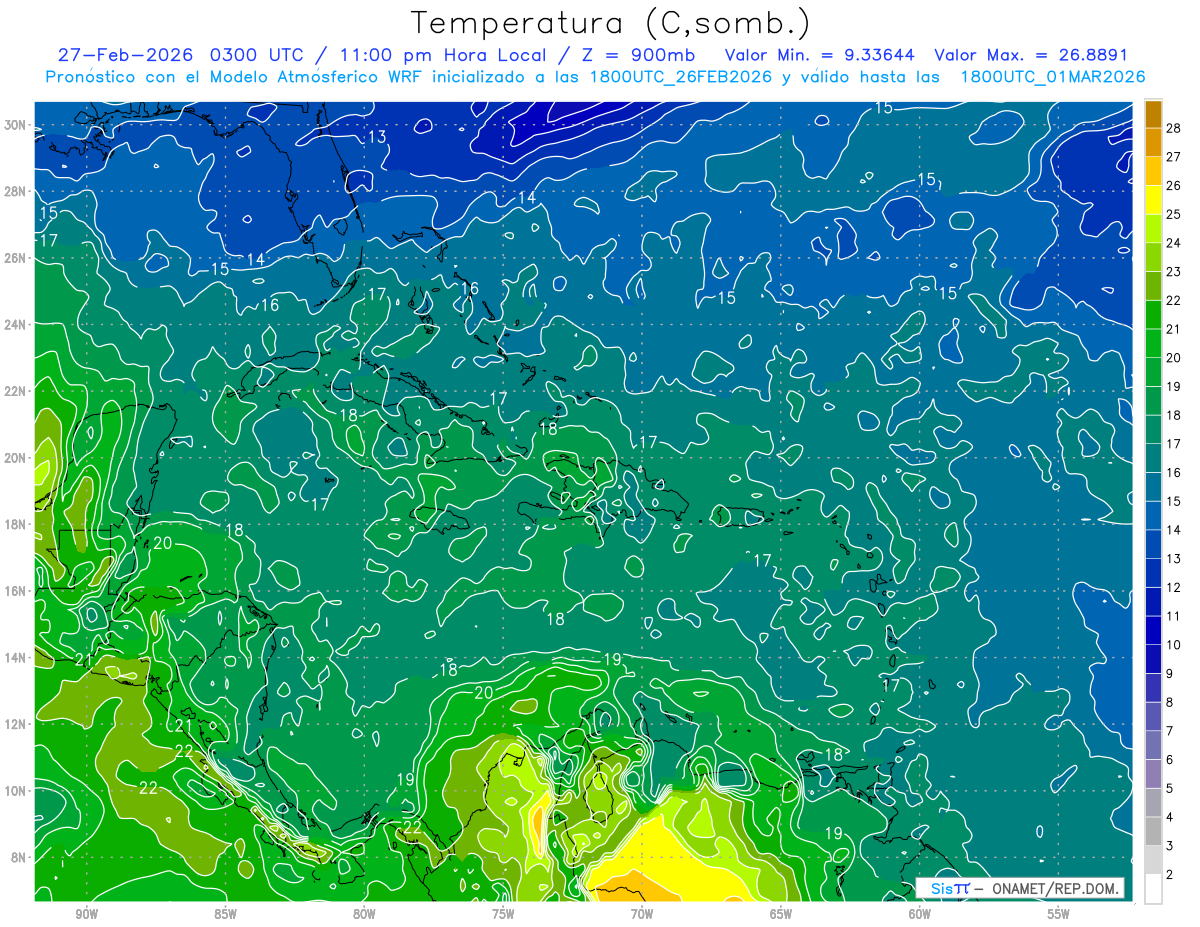Click legend scale value 10

coord(1174,645)
